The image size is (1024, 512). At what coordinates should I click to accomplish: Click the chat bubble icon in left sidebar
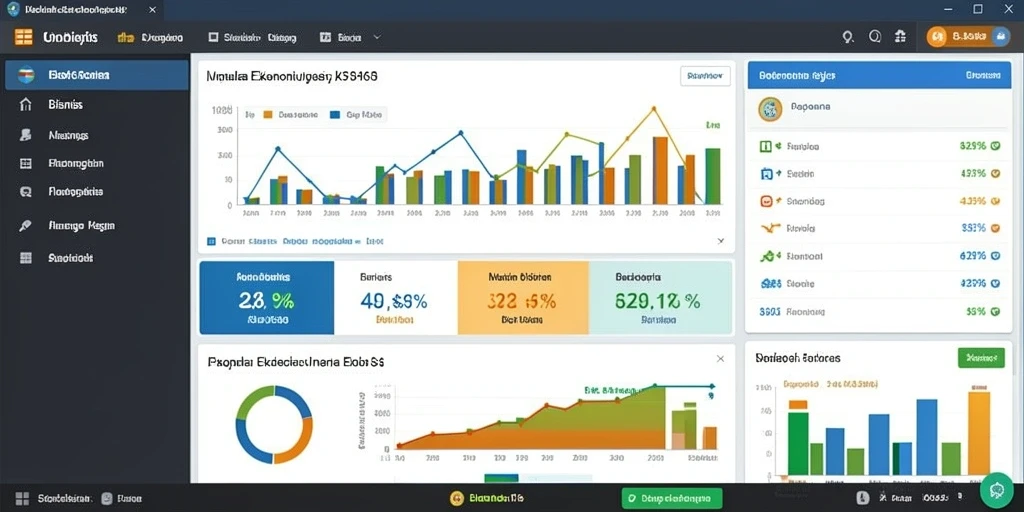tap(25, 192)
